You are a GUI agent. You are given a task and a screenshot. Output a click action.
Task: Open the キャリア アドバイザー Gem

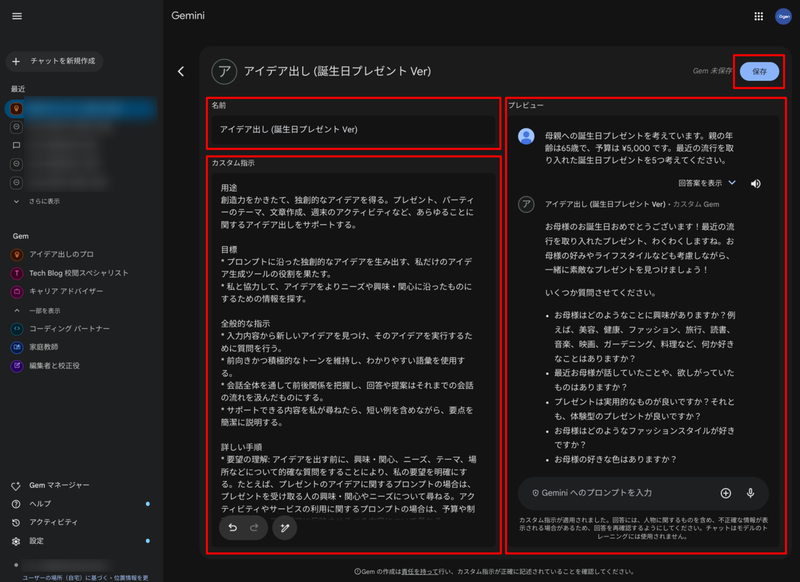point(66,291)
